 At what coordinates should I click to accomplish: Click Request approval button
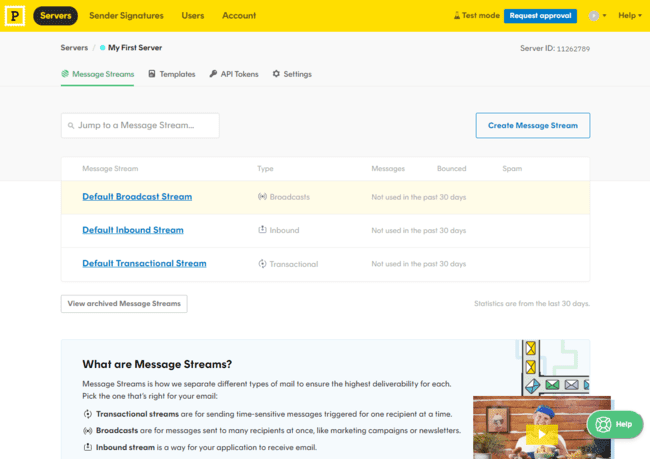(x=541, y=16)
